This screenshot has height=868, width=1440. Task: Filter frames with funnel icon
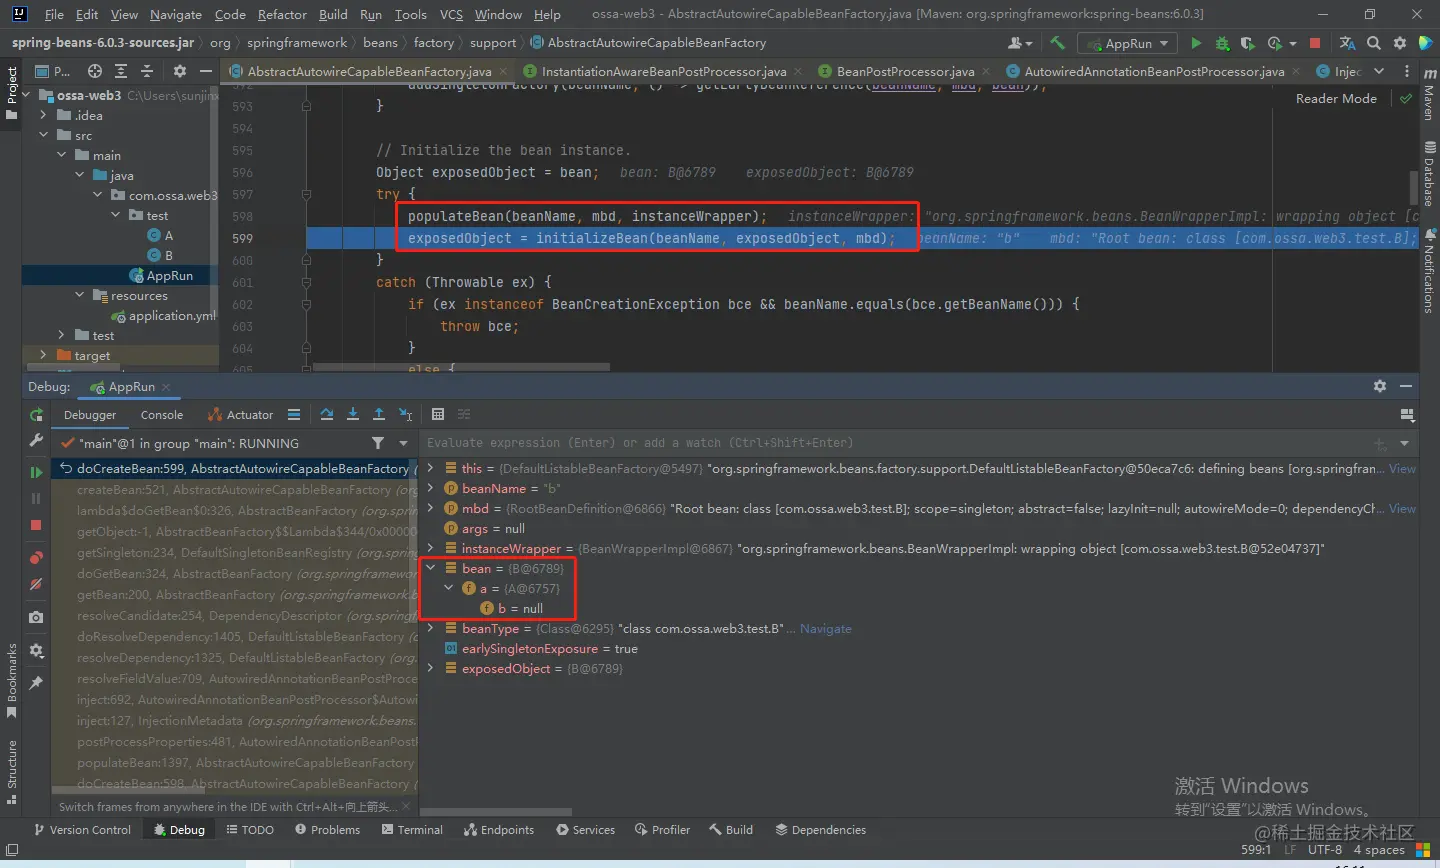378,443
